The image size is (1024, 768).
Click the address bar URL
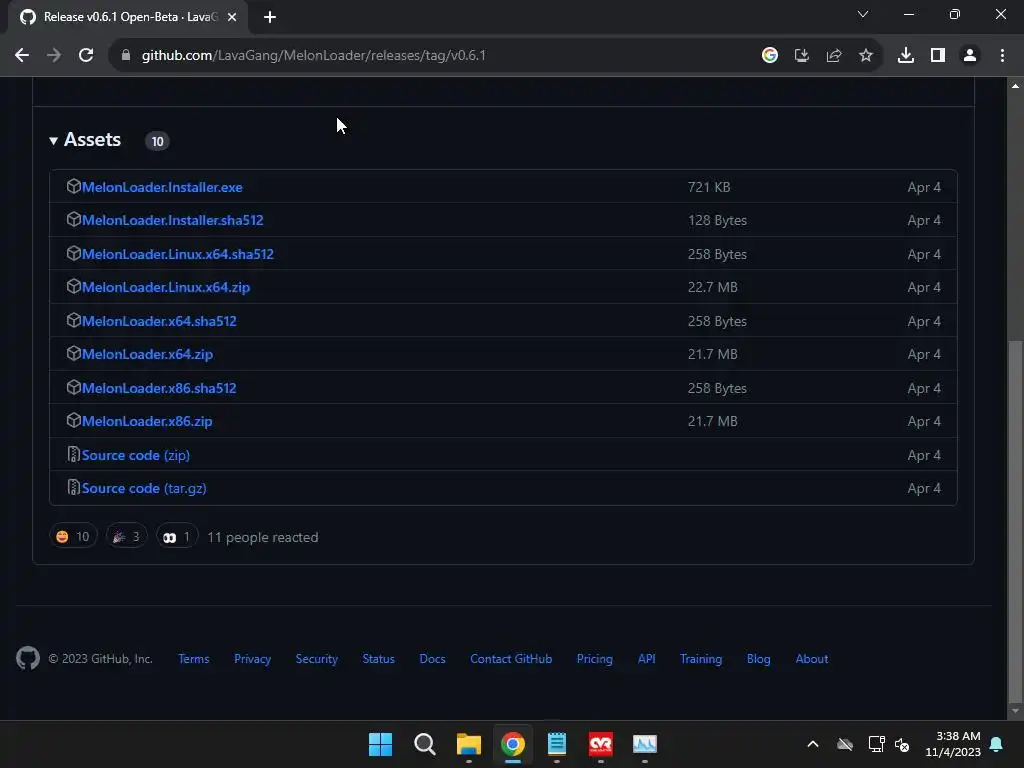(x=313, y=55)
